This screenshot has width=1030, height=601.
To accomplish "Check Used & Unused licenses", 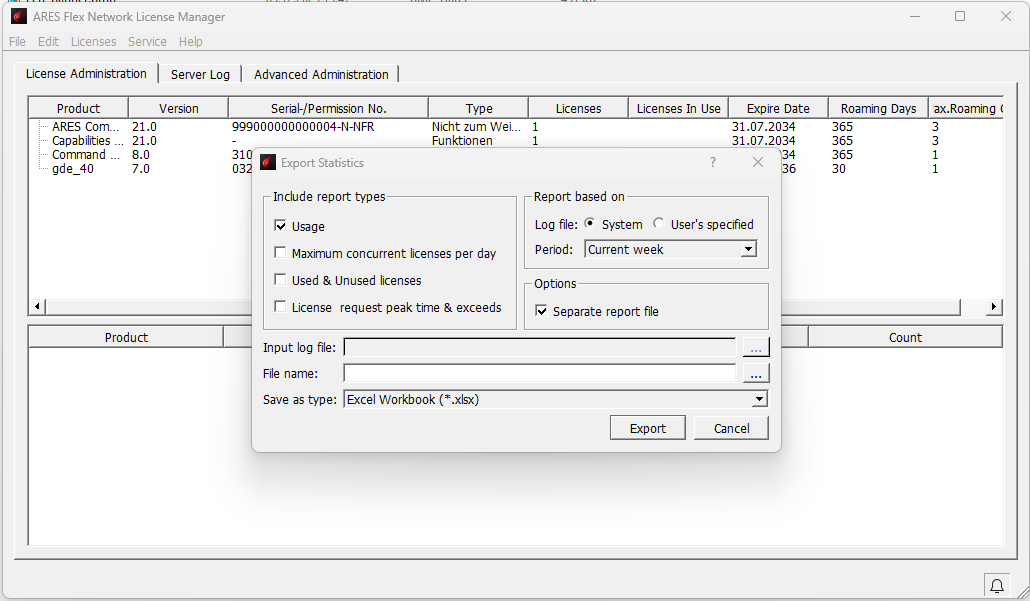I will coord(281,280).
